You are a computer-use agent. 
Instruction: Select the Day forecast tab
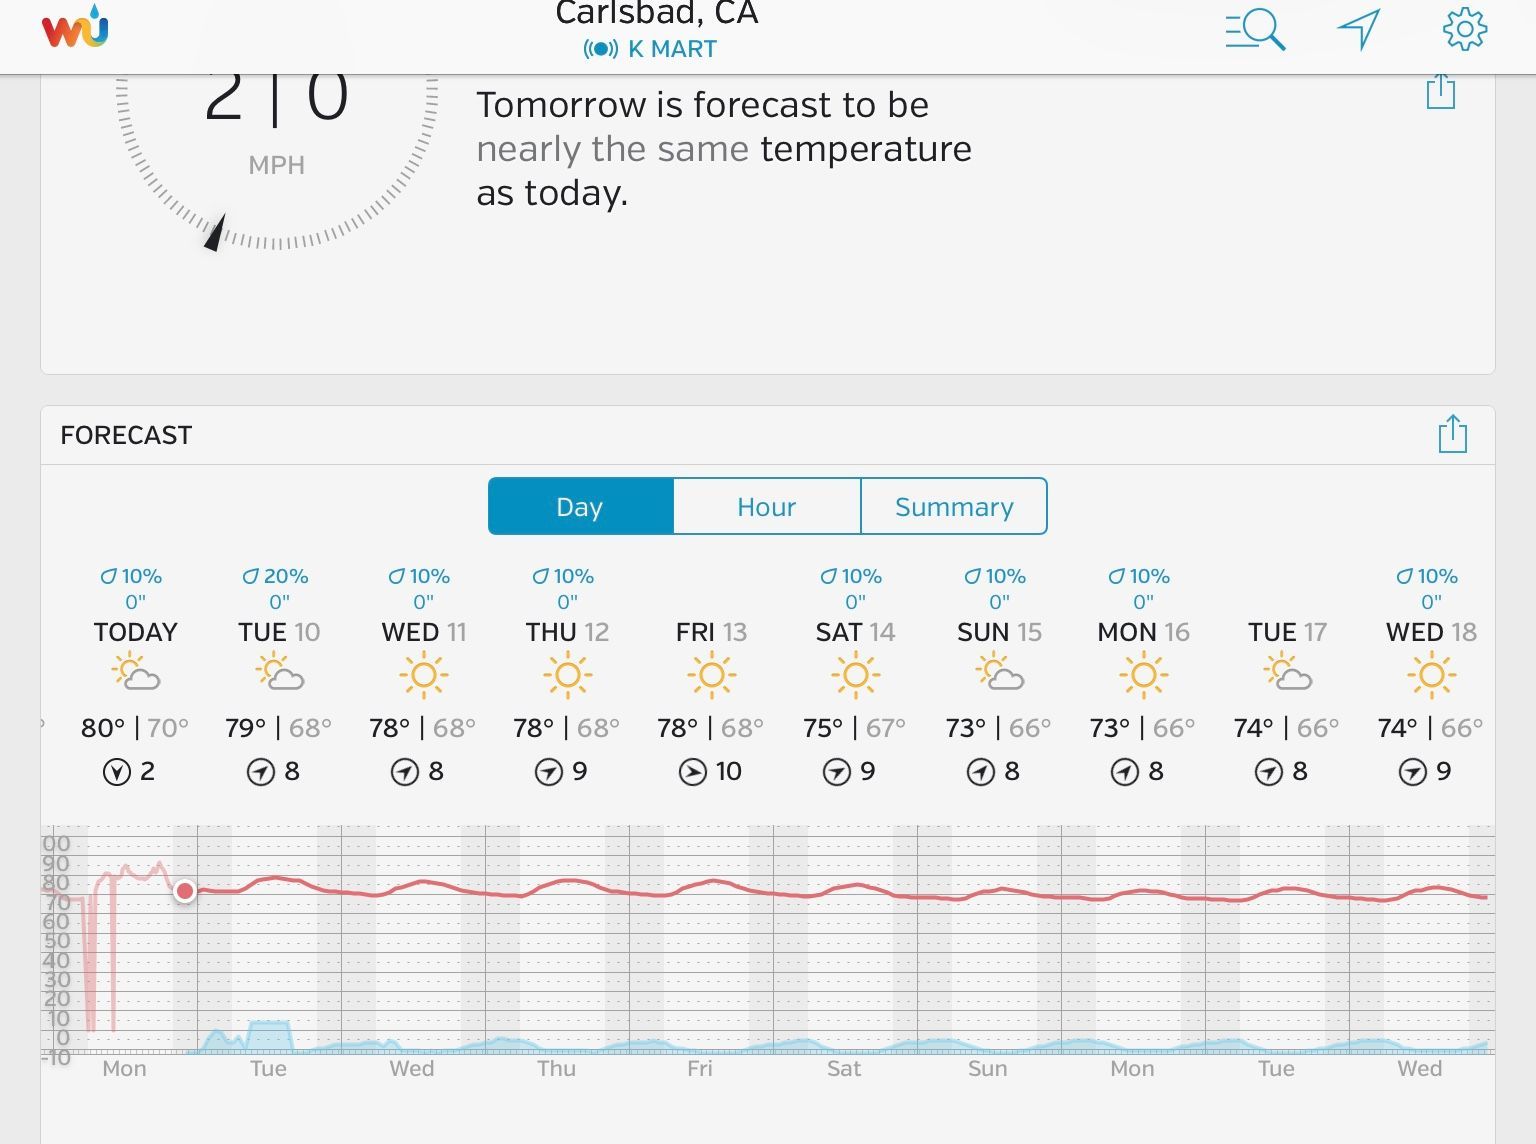click(x=580, y=507)
